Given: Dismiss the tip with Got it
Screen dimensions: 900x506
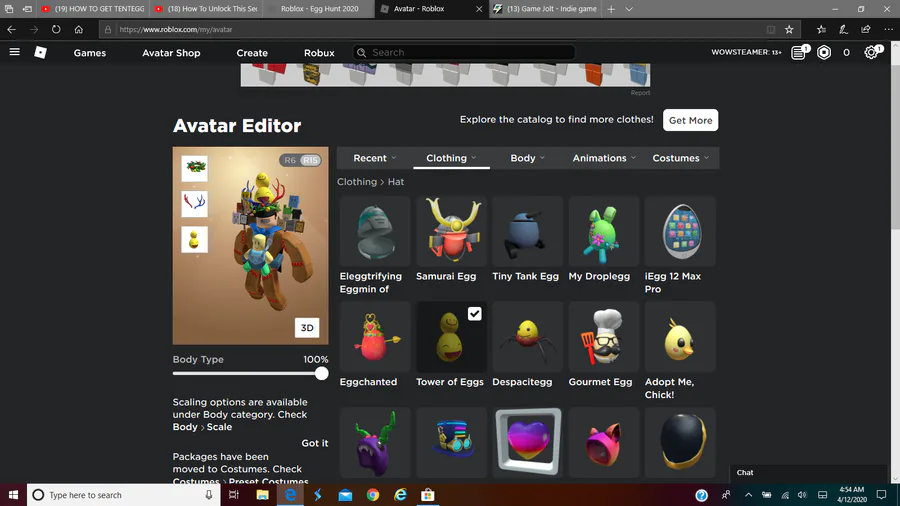Looking at the screenshot, I should [315, 443].
